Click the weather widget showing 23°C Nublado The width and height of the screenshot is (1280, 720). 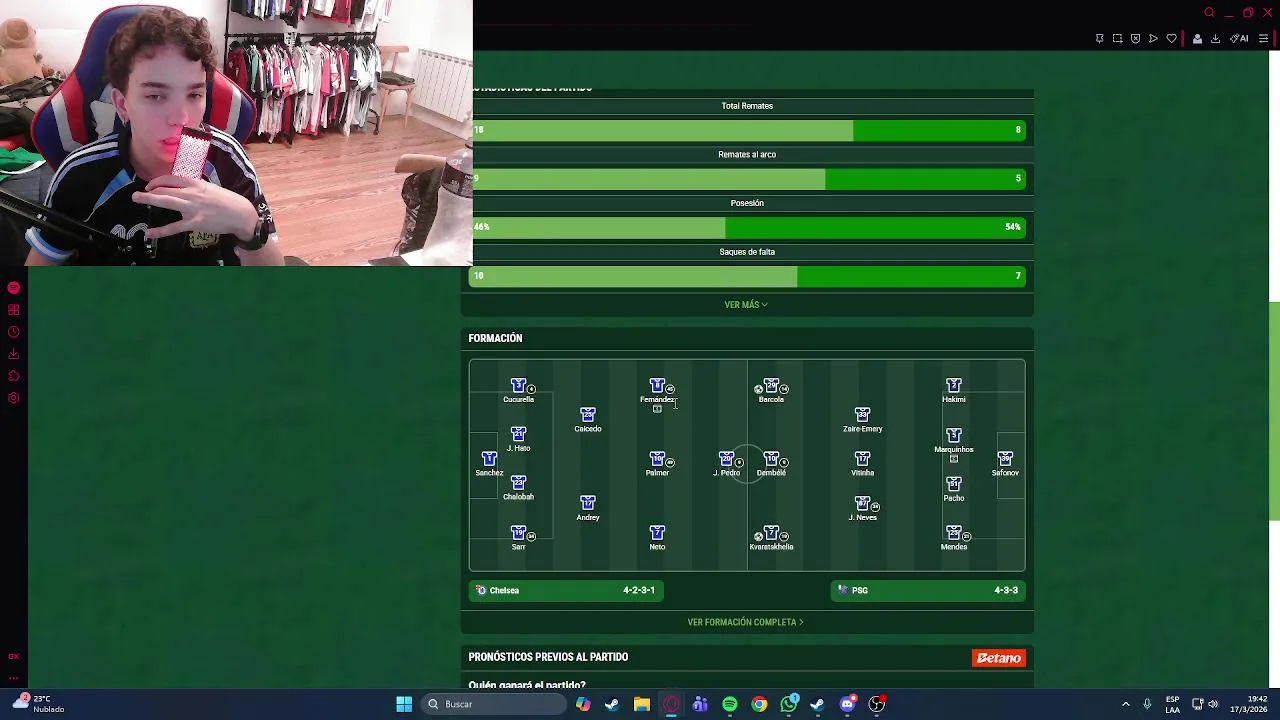38,704
